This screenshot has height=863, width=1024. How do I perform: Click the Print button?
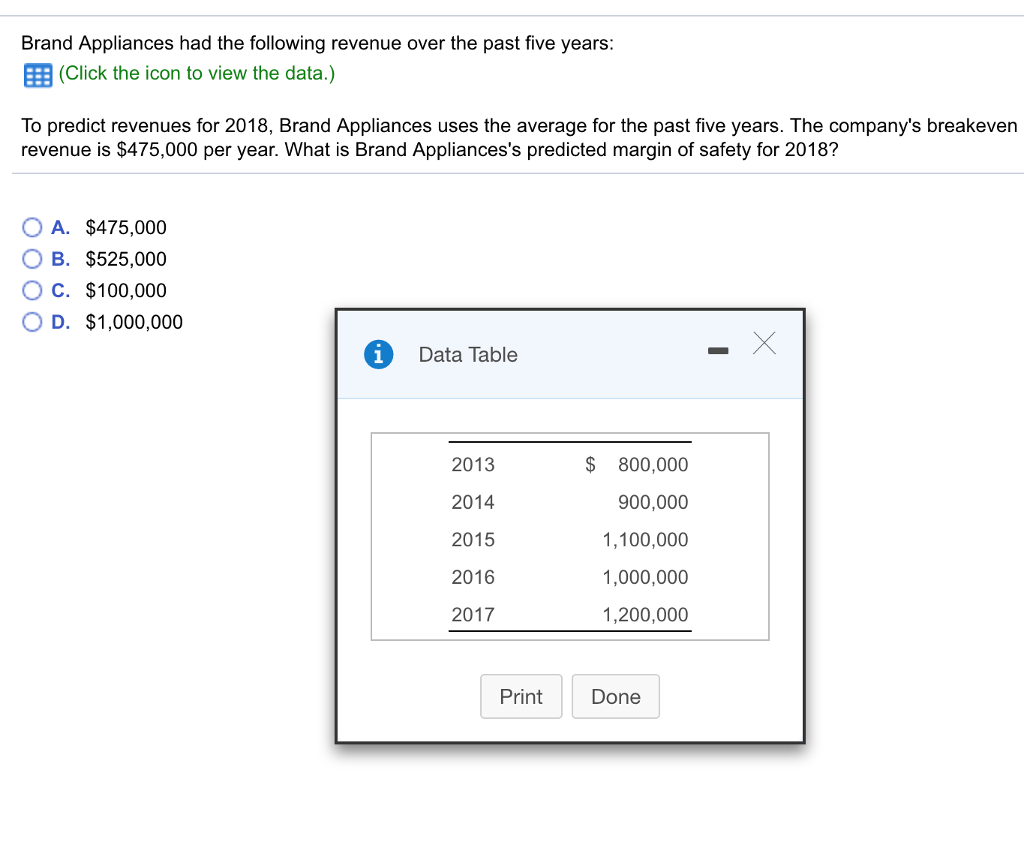point(521,696)
